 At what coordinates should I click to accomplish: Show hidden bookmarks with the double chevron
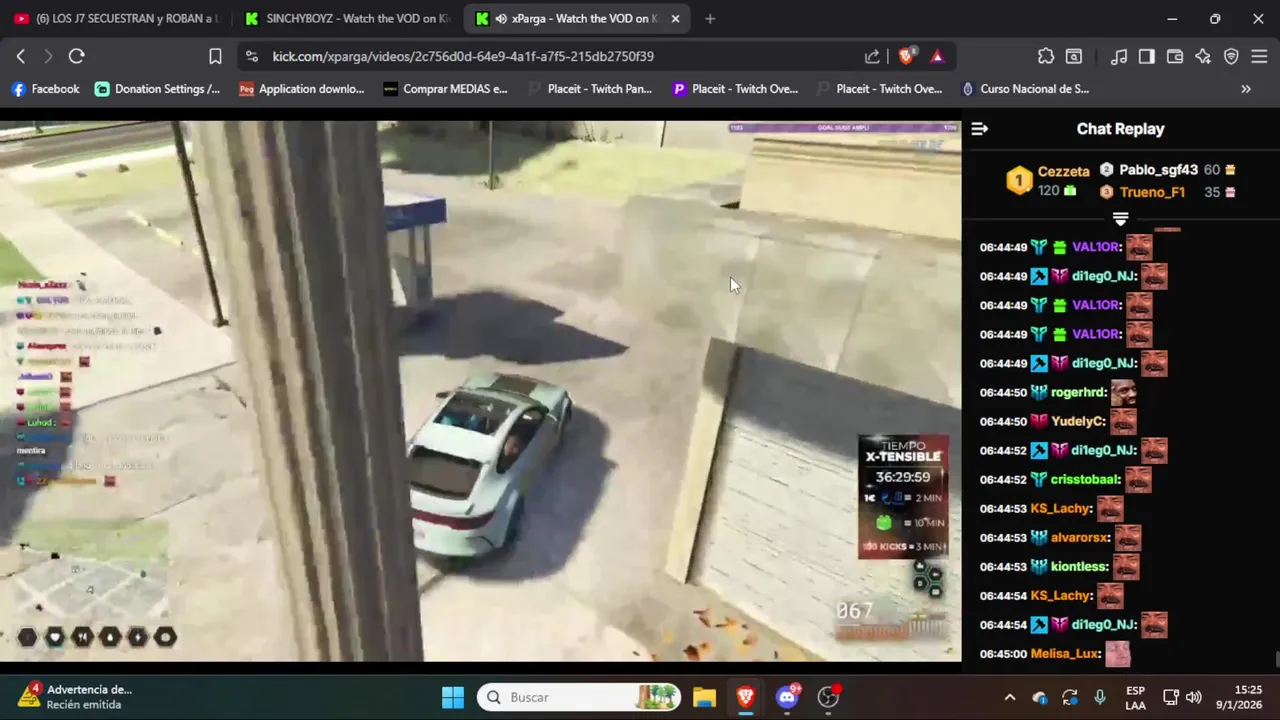click(x=1246, y=89)
